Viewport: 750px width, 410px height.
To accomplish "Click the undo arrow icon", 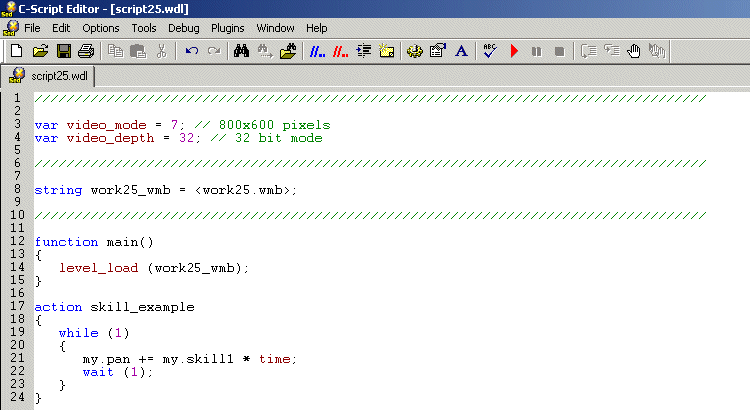I will click(x=191, y=50).
